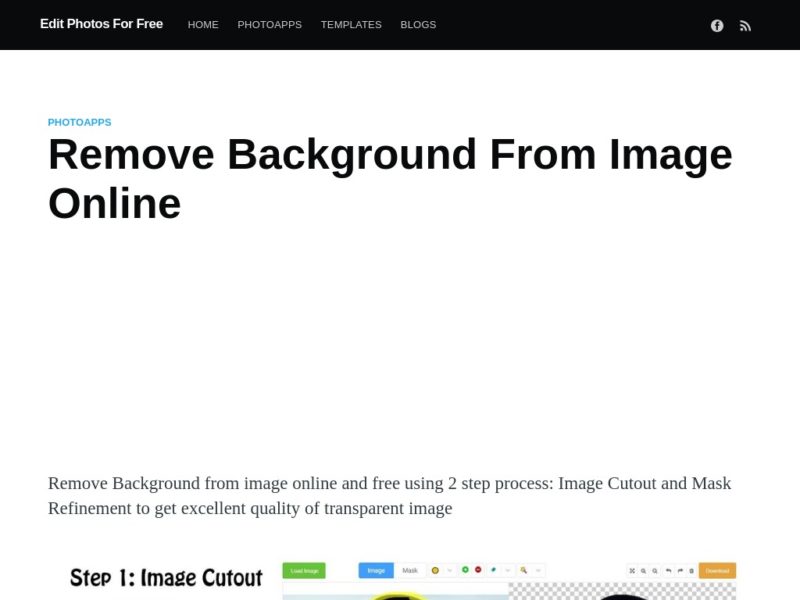Screen dimensions: 800x600
Task: Open the site's Facebook page icon
Action: click(717, 25)
